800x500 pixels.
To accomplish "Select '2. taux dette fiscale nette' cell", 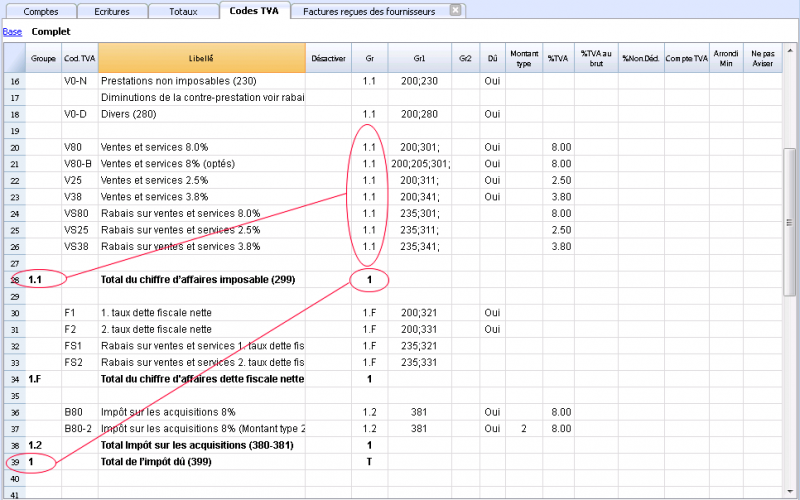I will point(202,329).
